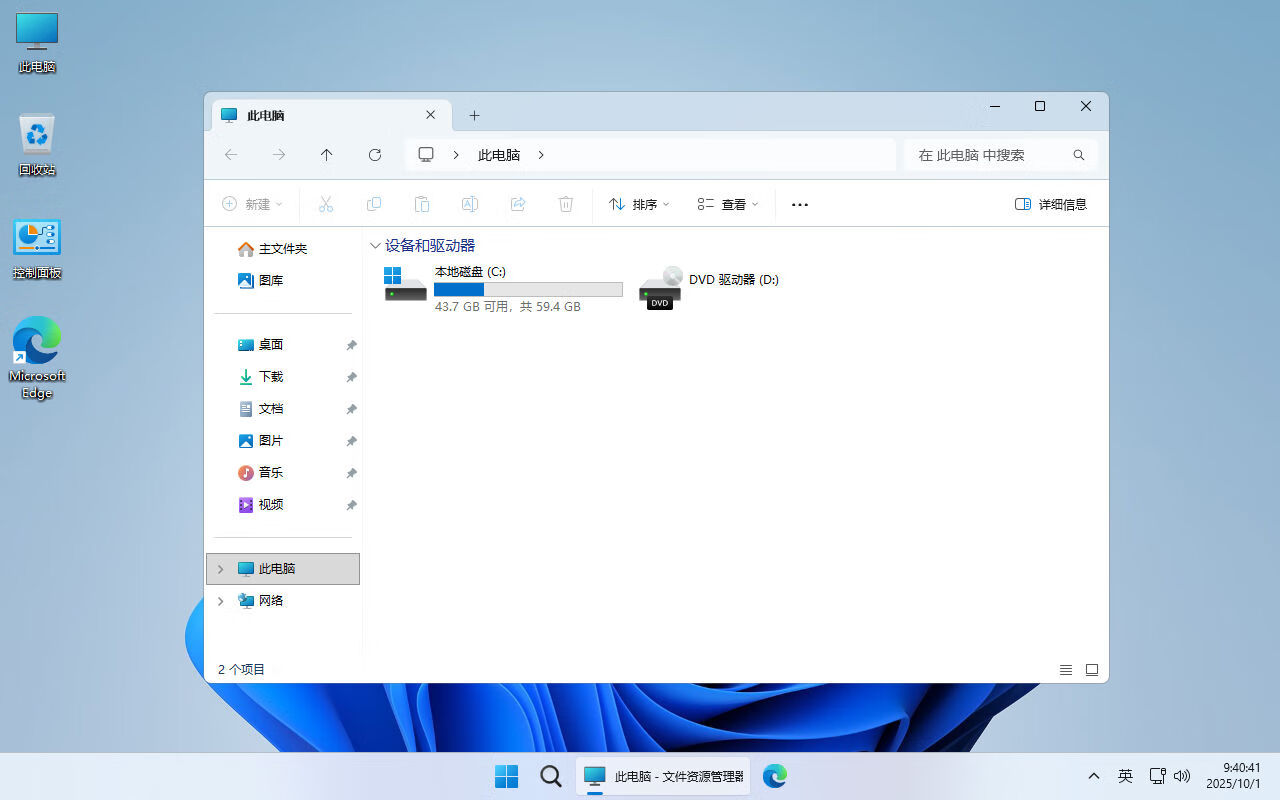
Task: Click the Paste icon in the toolbar
Action: [x=422, y=204]
